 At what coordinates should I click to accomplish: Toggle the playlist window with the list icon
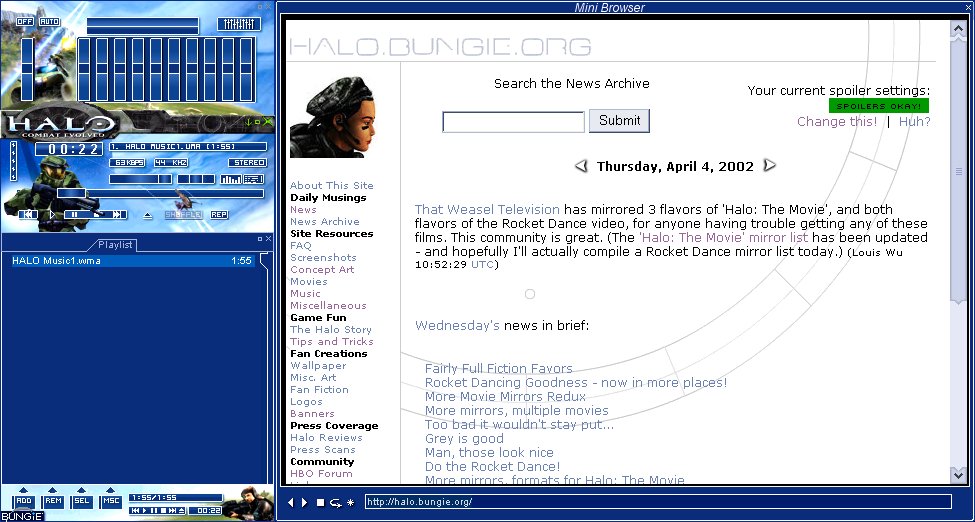253,179
